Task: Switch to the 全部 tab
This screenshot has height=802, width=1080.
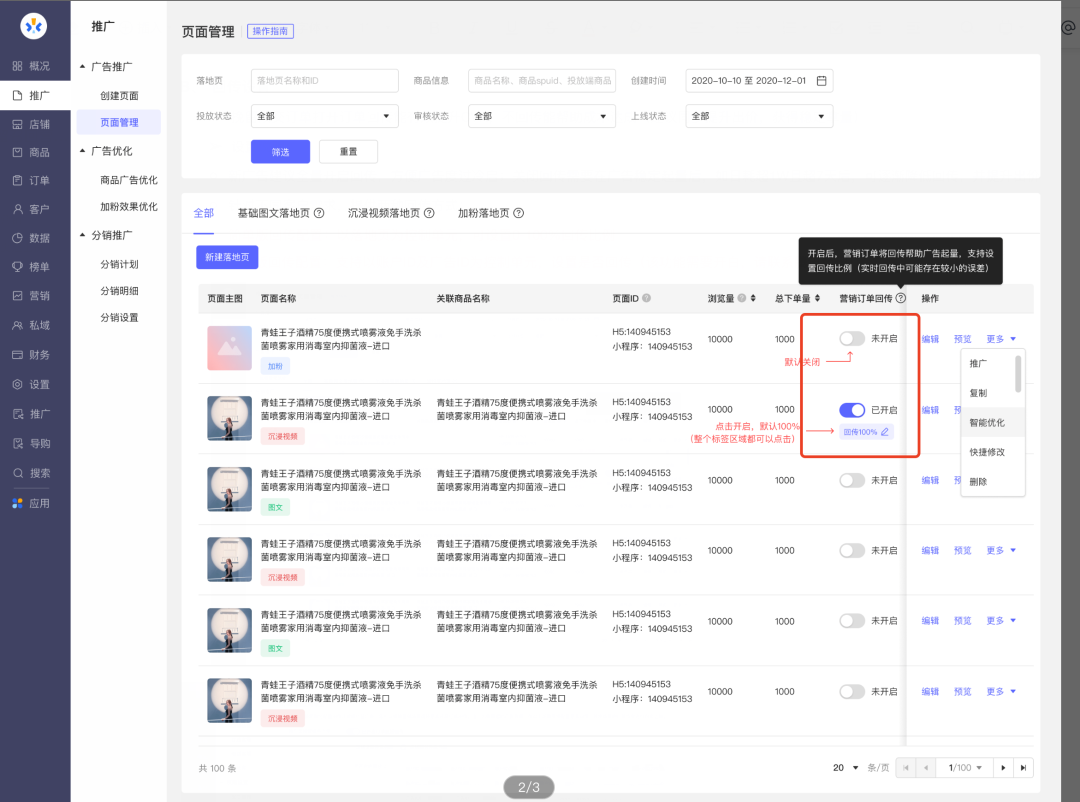Action: click(x=203, y=213)
